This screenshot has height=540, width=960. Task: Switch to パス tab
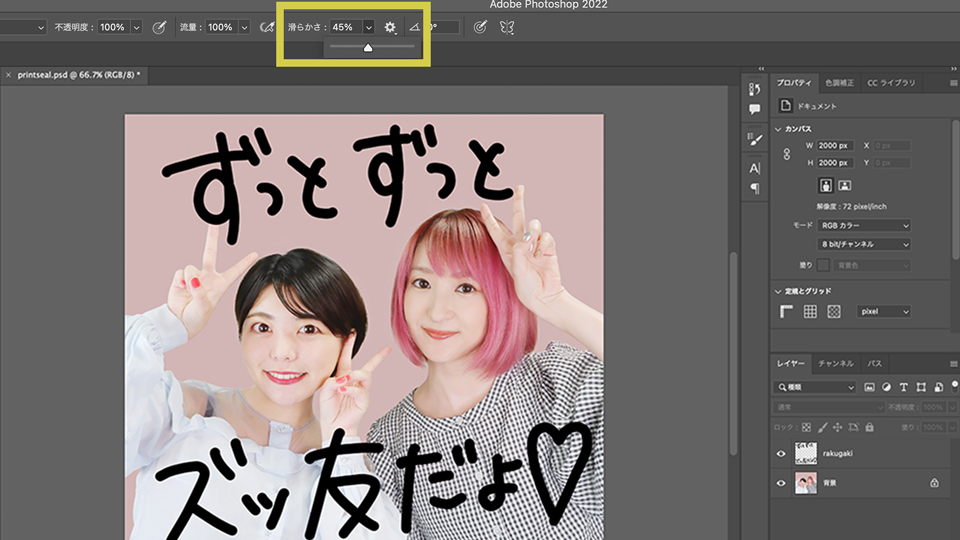coord(874,364)
